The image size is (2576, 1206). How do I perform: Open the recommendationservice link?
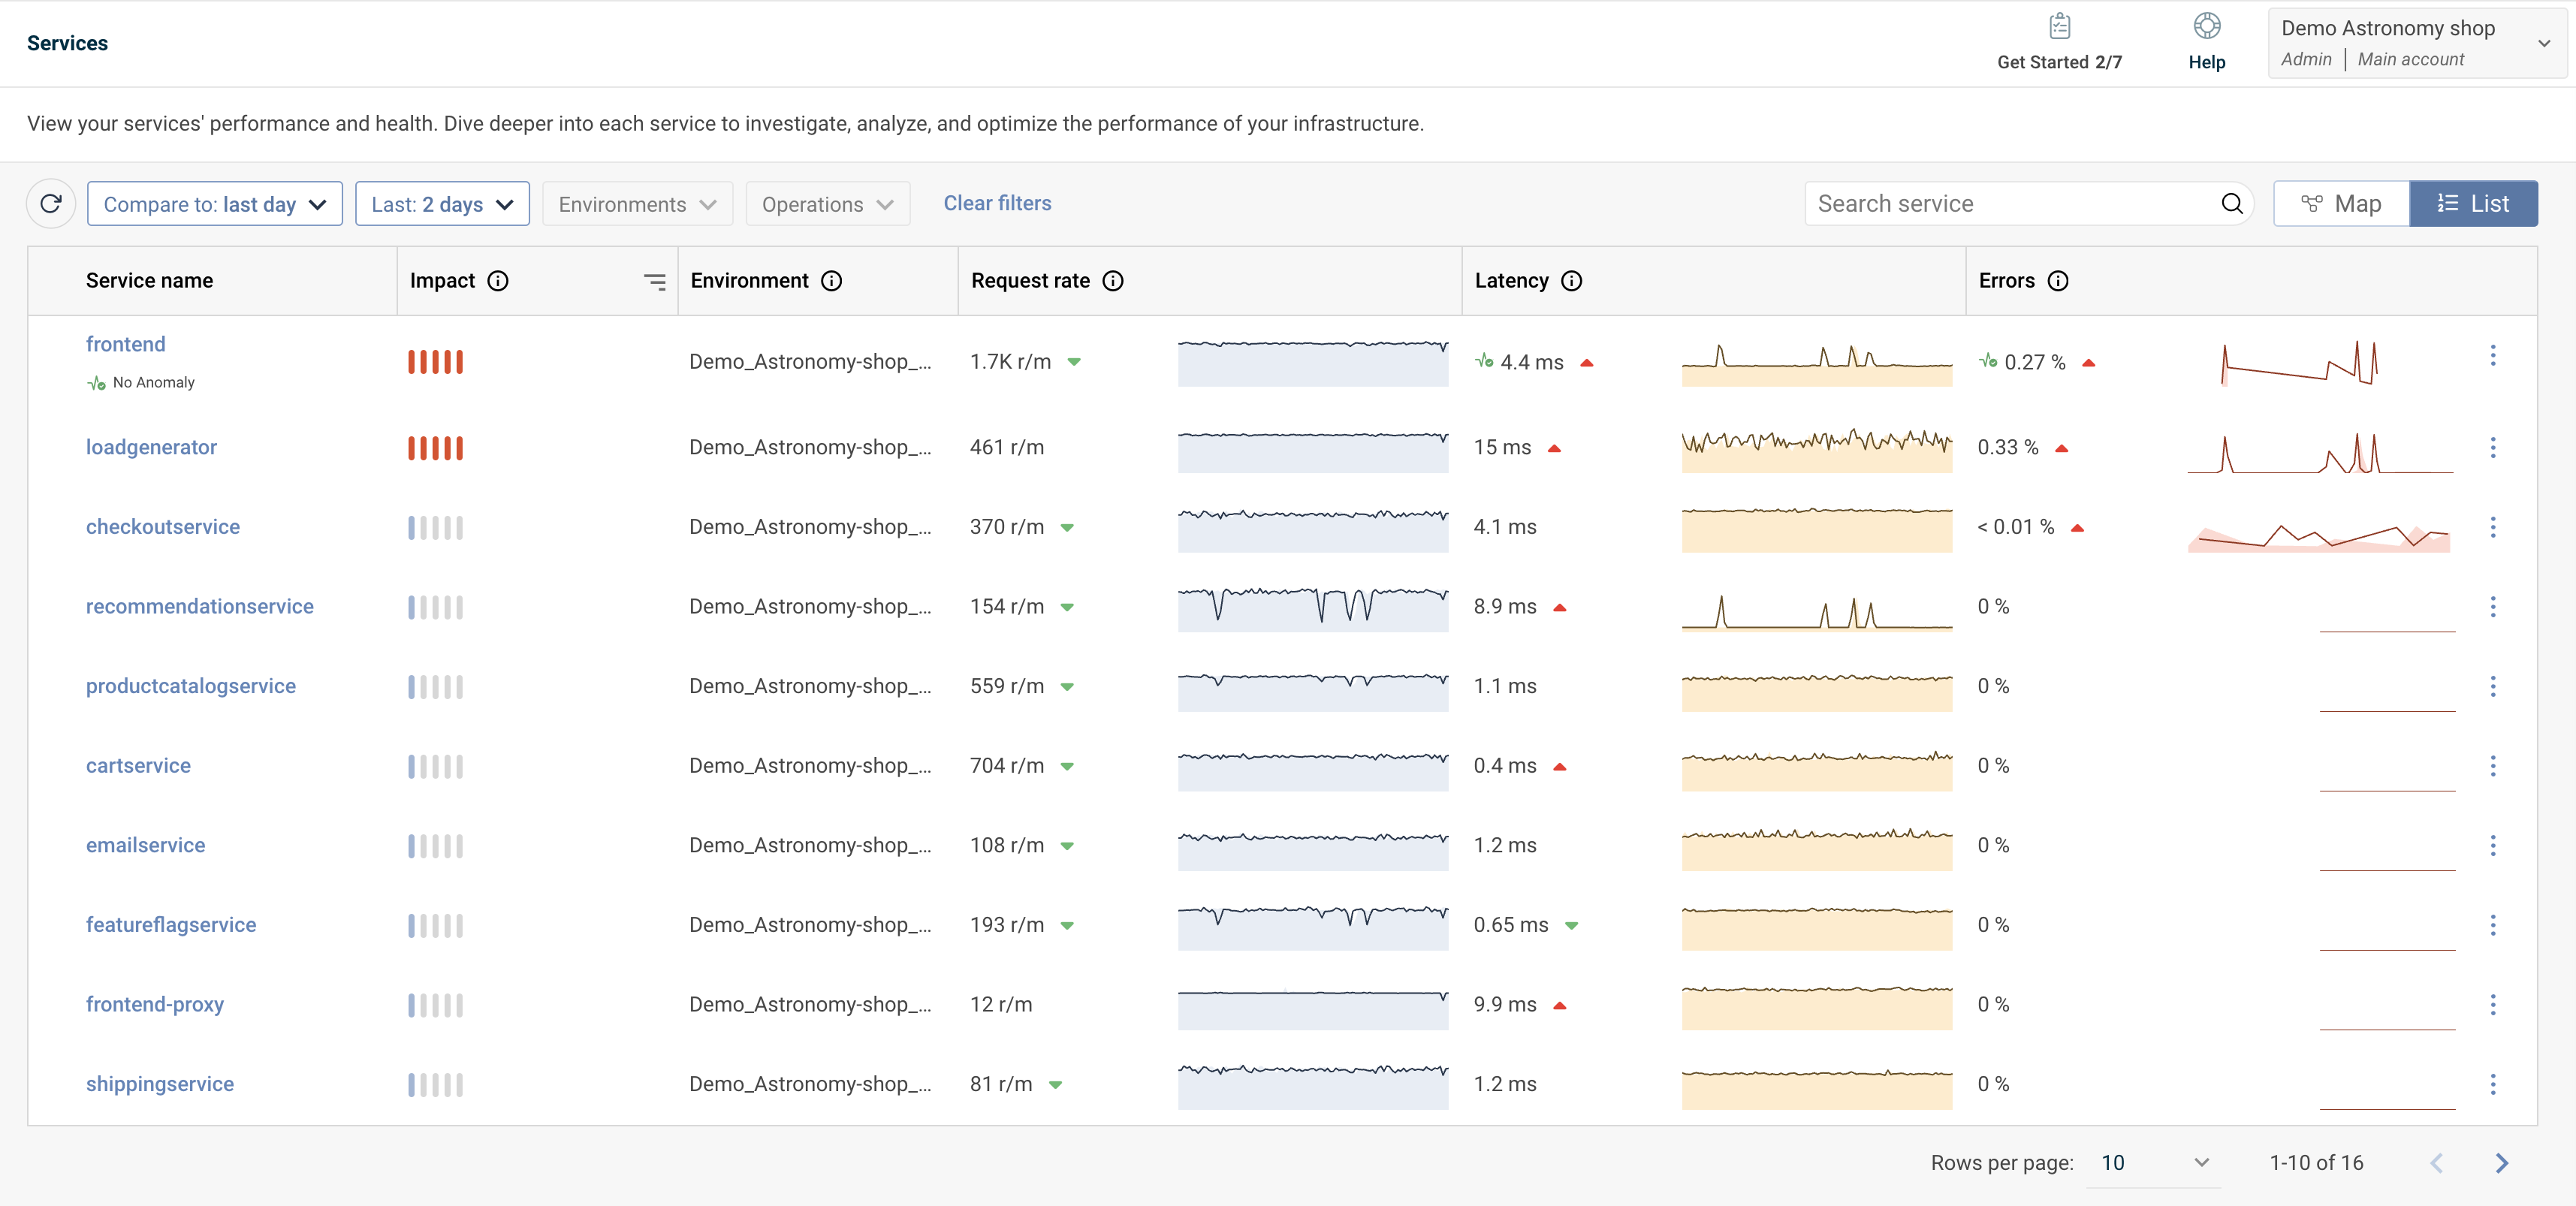[x=200, y=607]
